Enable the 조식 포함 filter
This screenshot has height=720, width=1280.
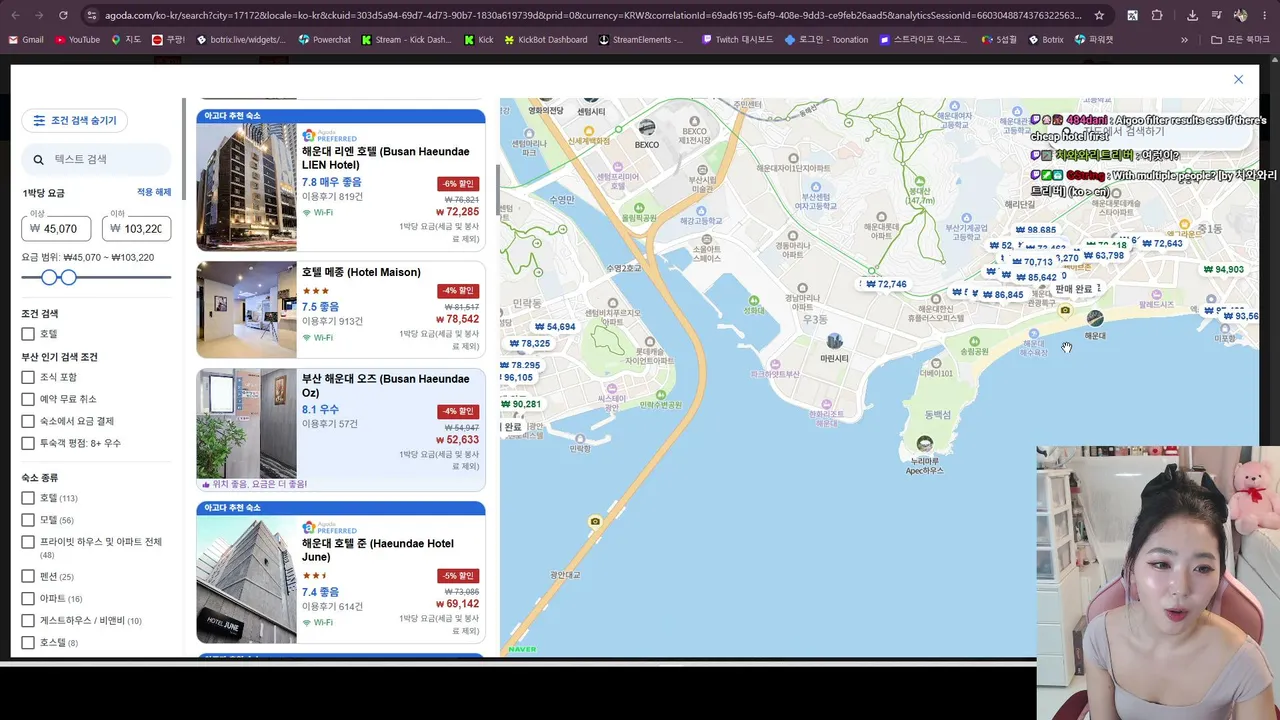click(x=28, y=377)
